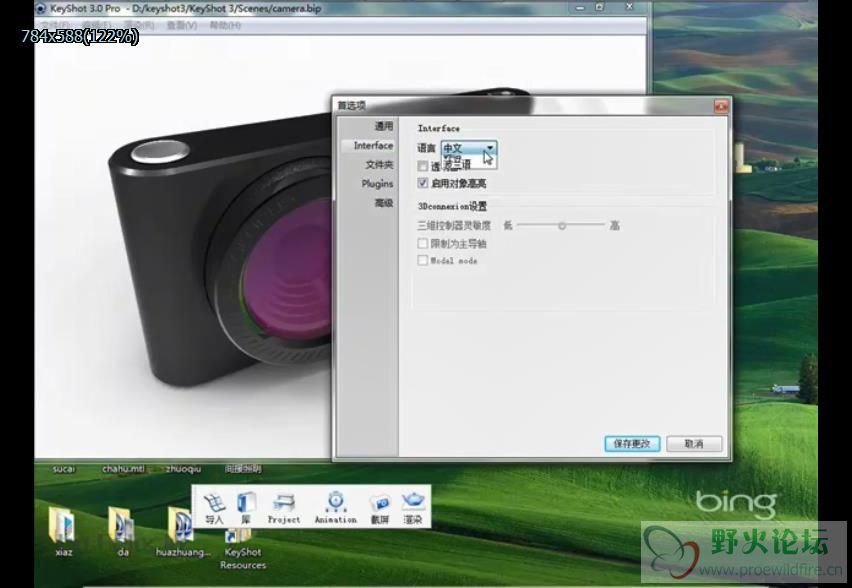Click the 三维控制器灵敏度 slider handle
852x588 pixels.
click(562, 225)
